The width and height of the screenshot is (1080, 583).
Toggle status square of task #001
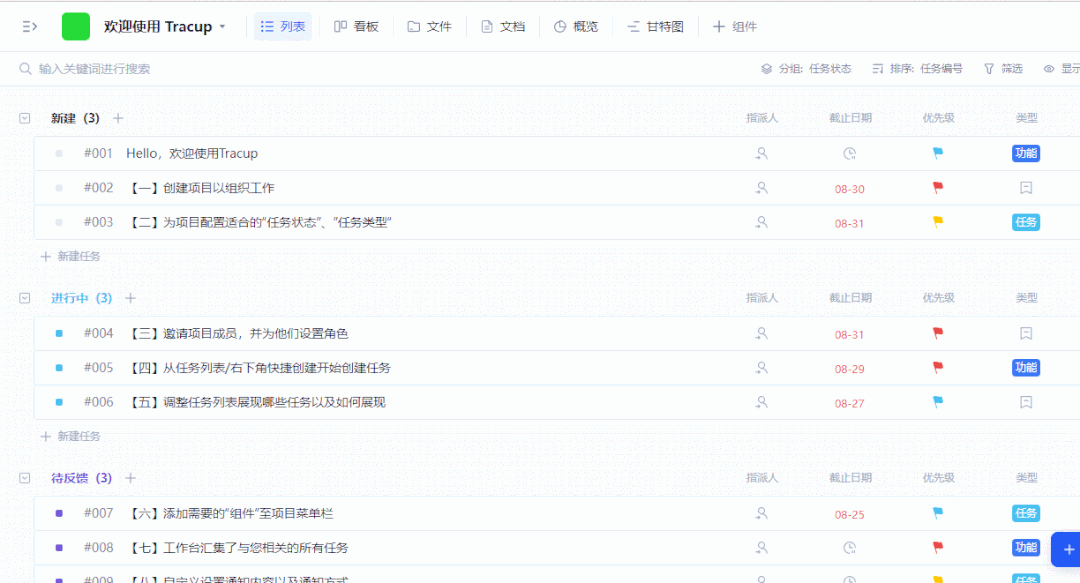[x=59, y=154]
